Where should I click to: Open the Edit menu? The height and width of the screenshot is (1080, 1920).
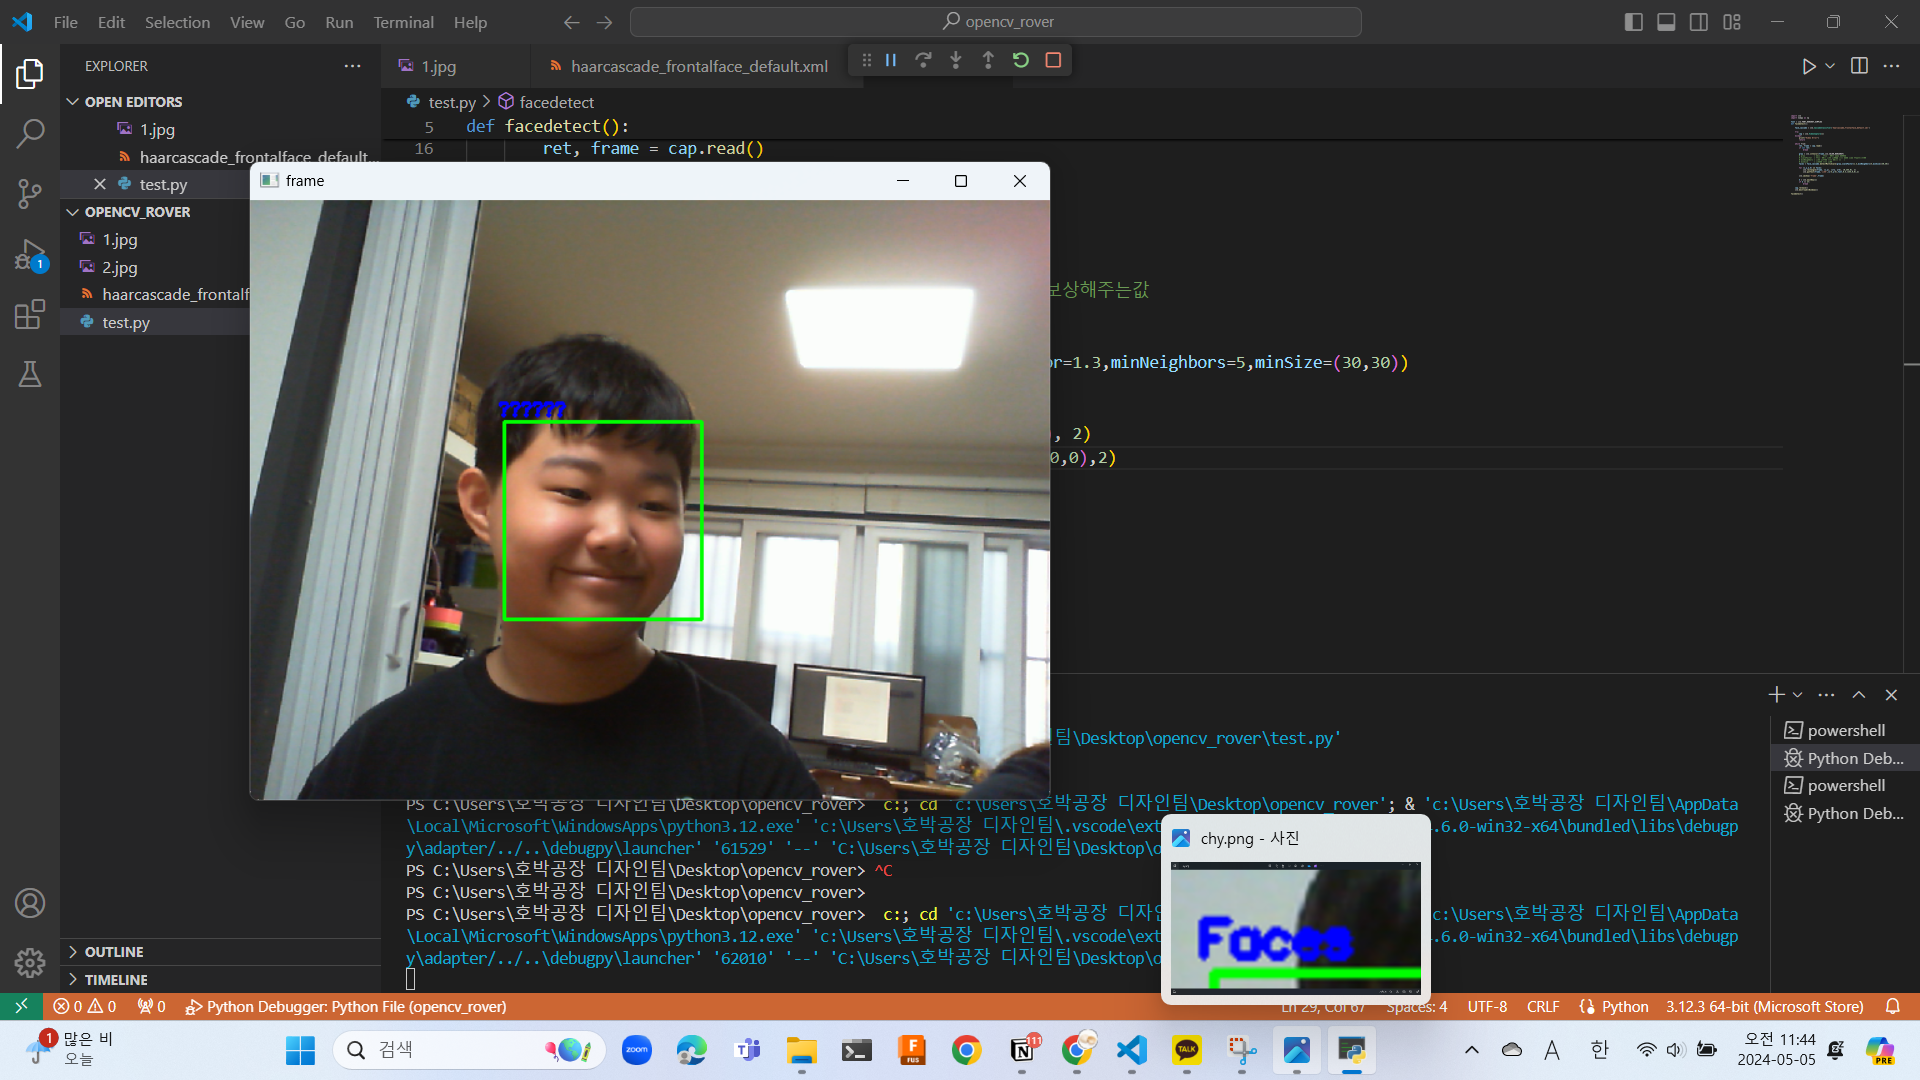tap(111, 22)
